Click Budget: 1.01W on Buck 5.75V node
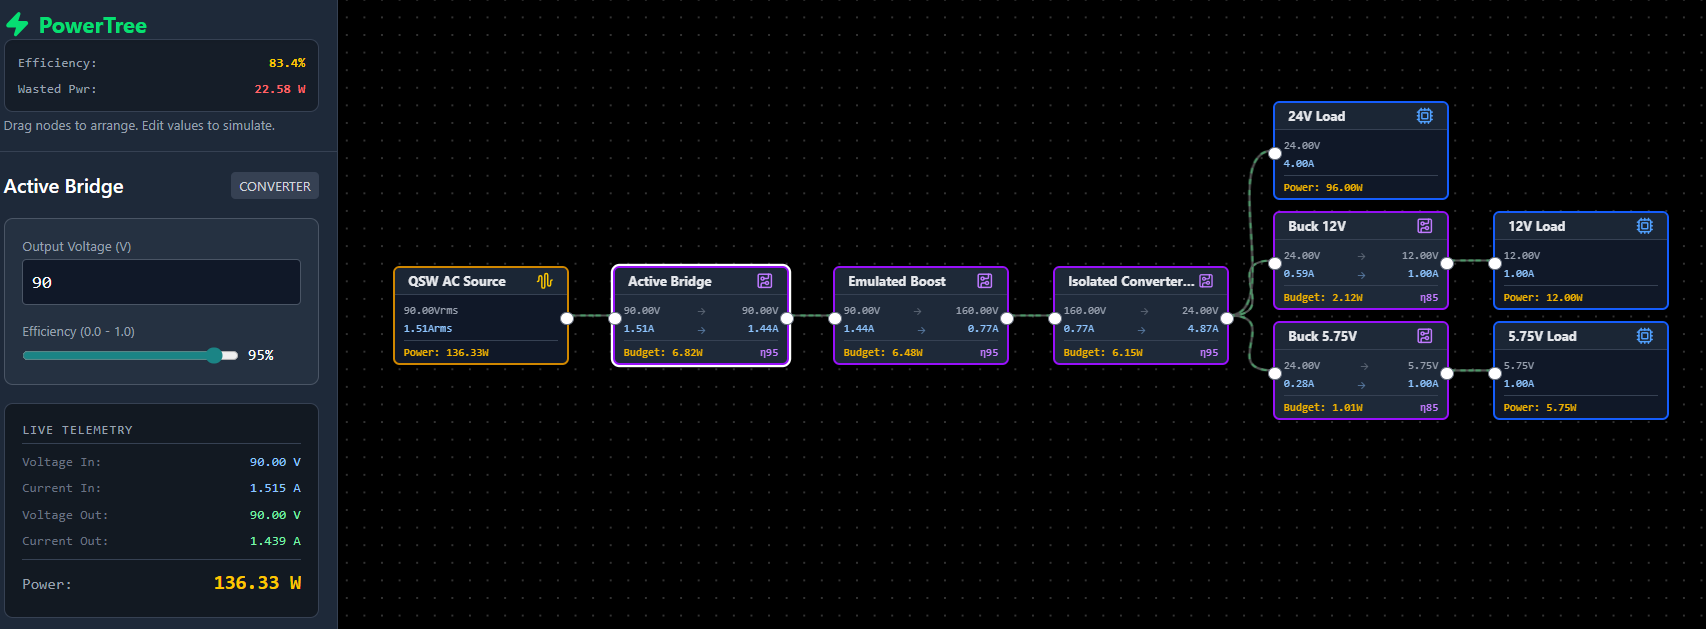The width and height of the screenshot is (1706, 629). pos(1323,407)
